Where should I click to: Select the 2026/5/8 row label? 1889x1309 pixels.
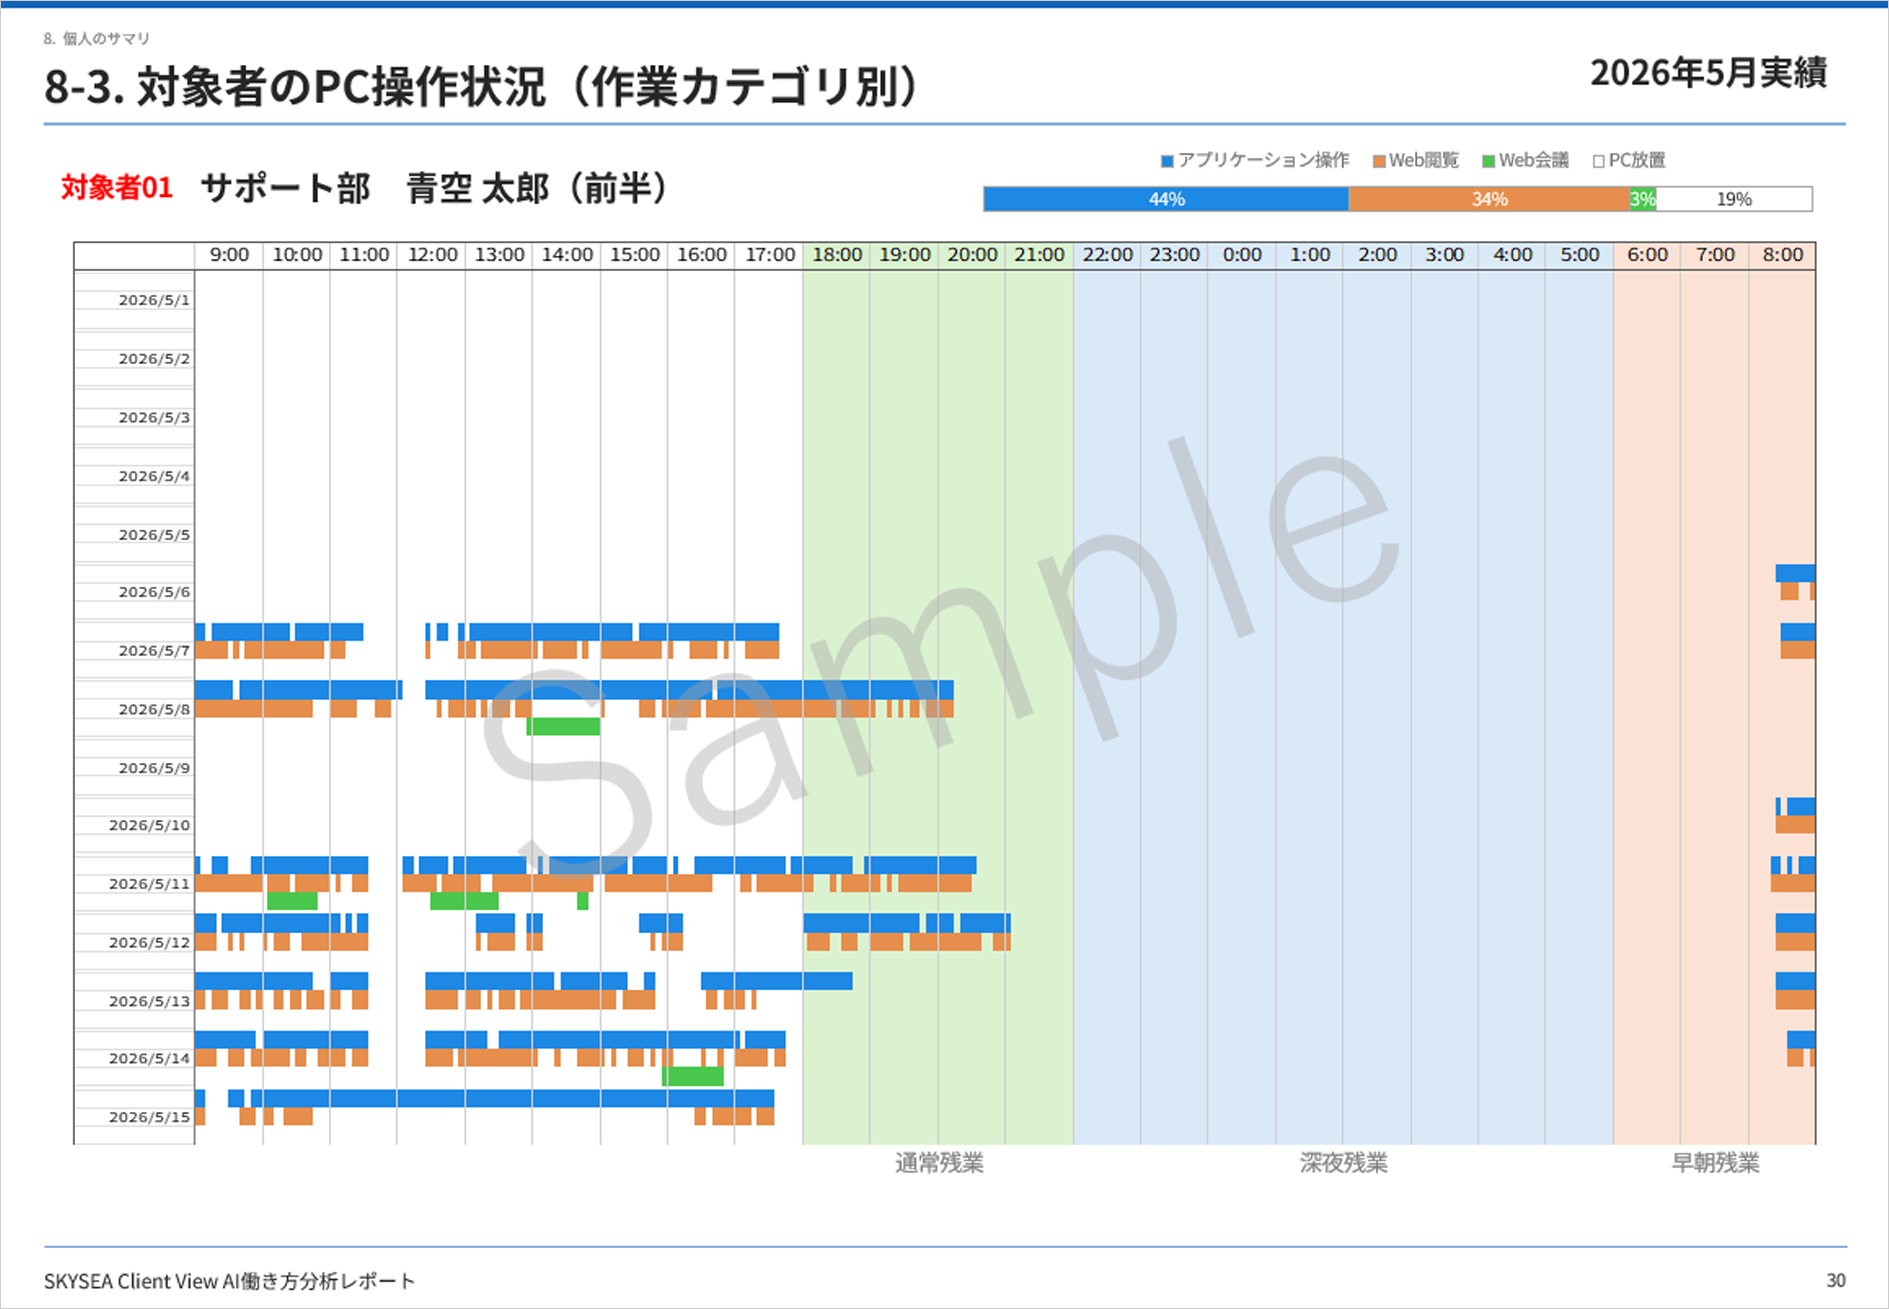coord(154,710)
